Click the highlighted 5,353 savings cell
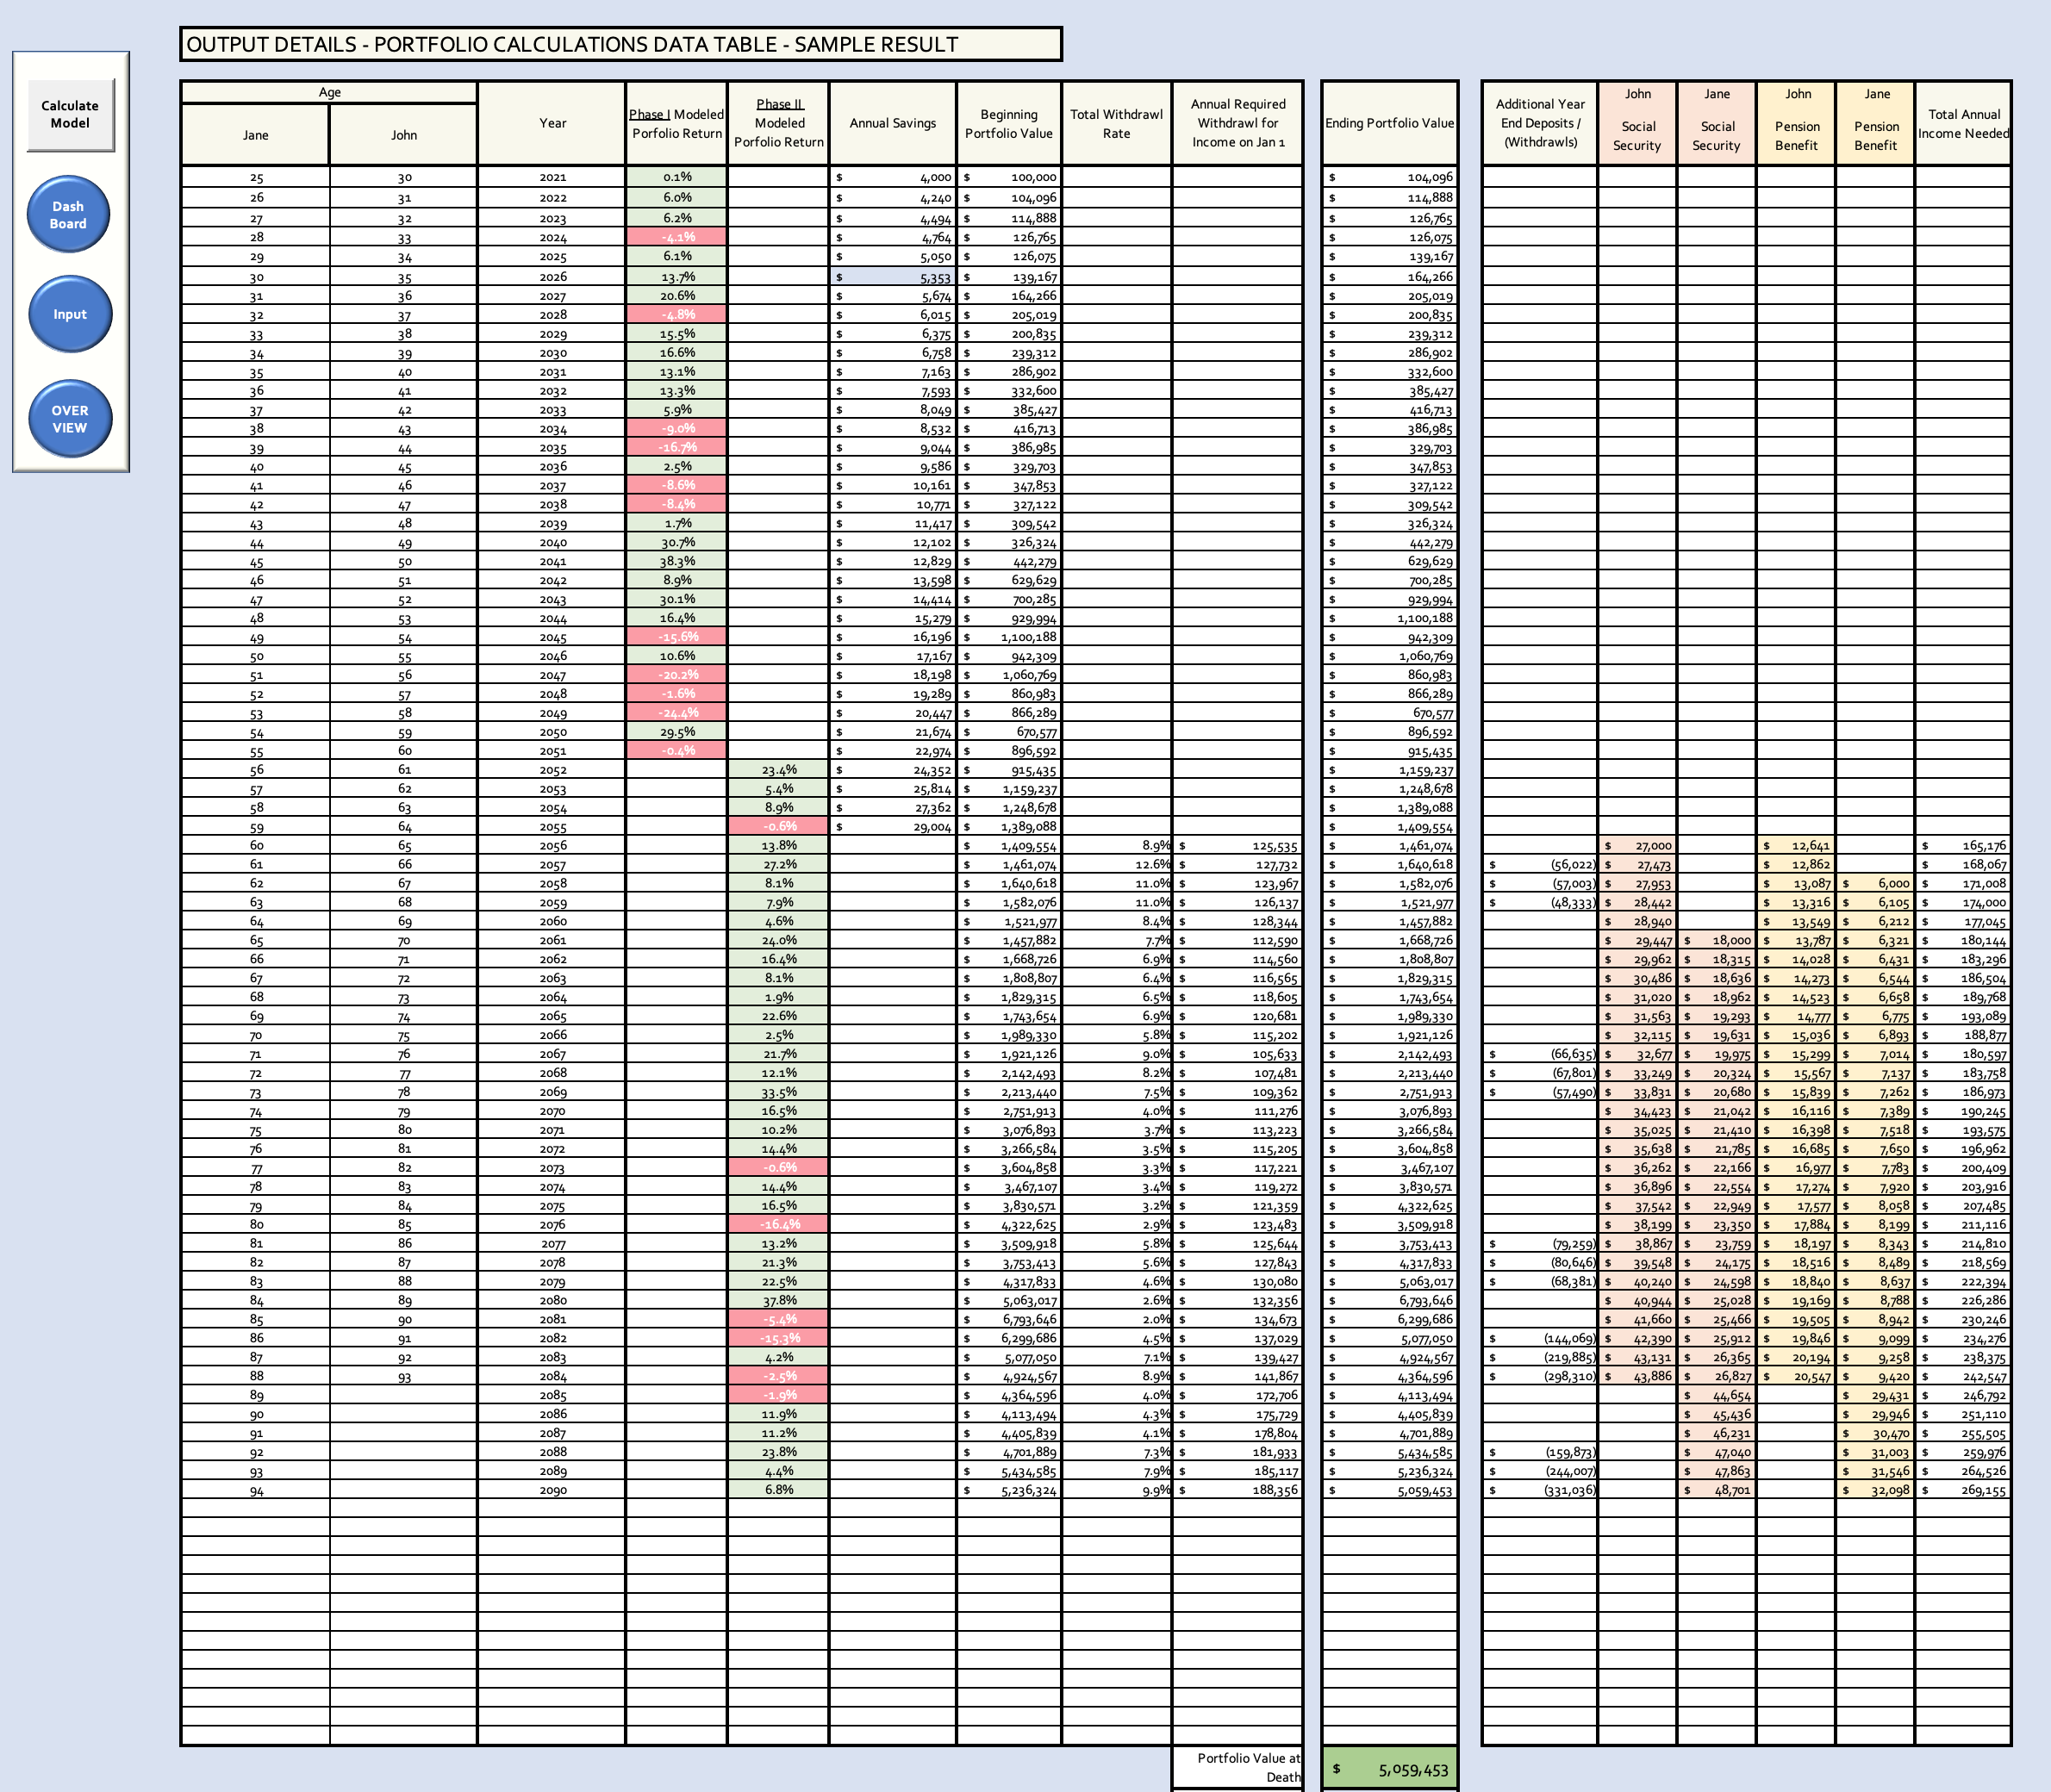 tap(893, 274)
